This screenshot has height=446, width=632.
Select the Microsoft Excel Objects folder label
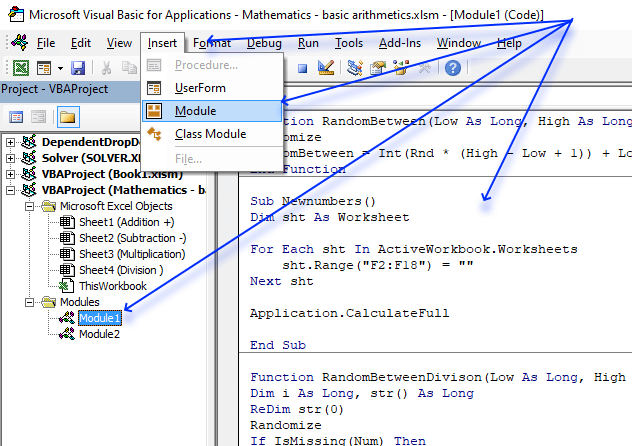(x=116, y=206)
